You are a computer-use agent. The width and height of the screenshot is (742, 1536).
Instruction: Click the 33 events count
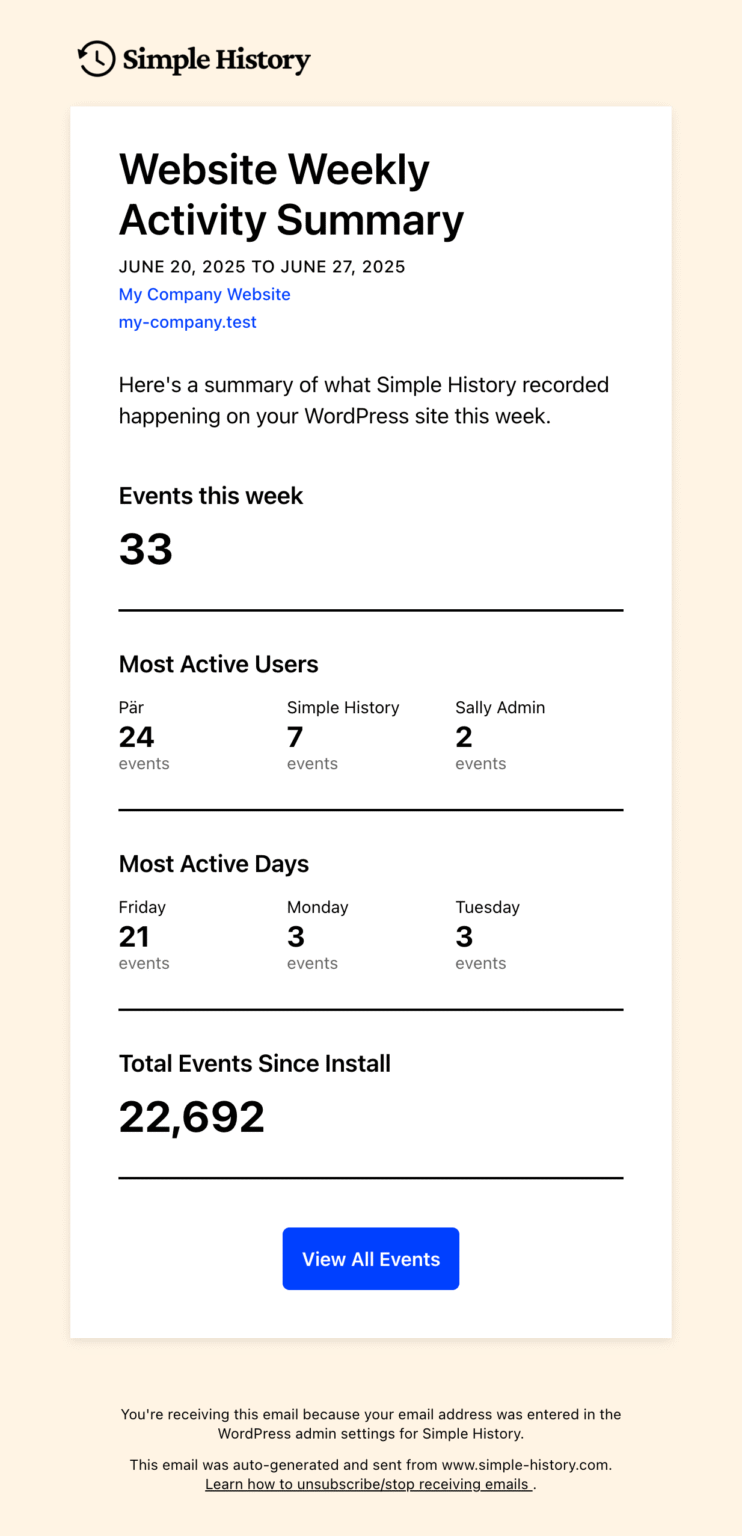click(x=146, y=549)
